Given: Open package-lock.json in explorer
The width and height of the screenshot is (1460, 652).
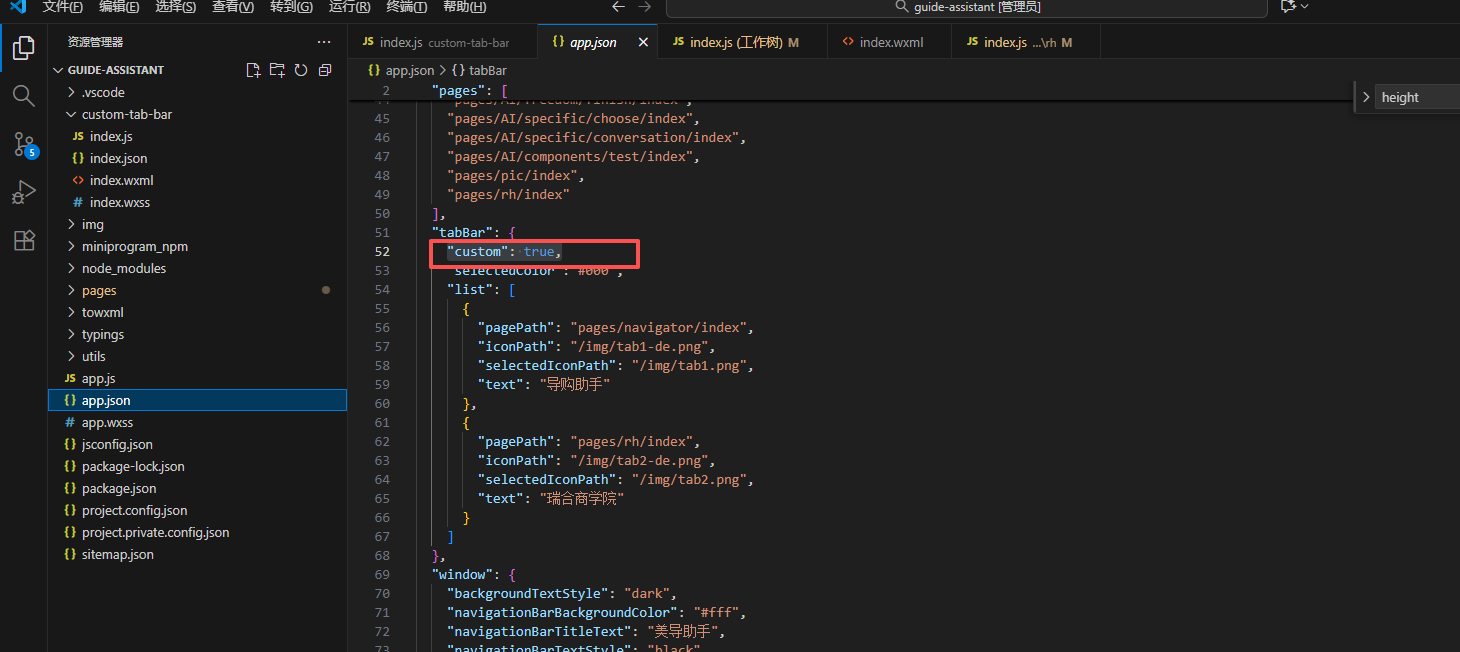Looking at the screenshot, I should pos(133,466).
